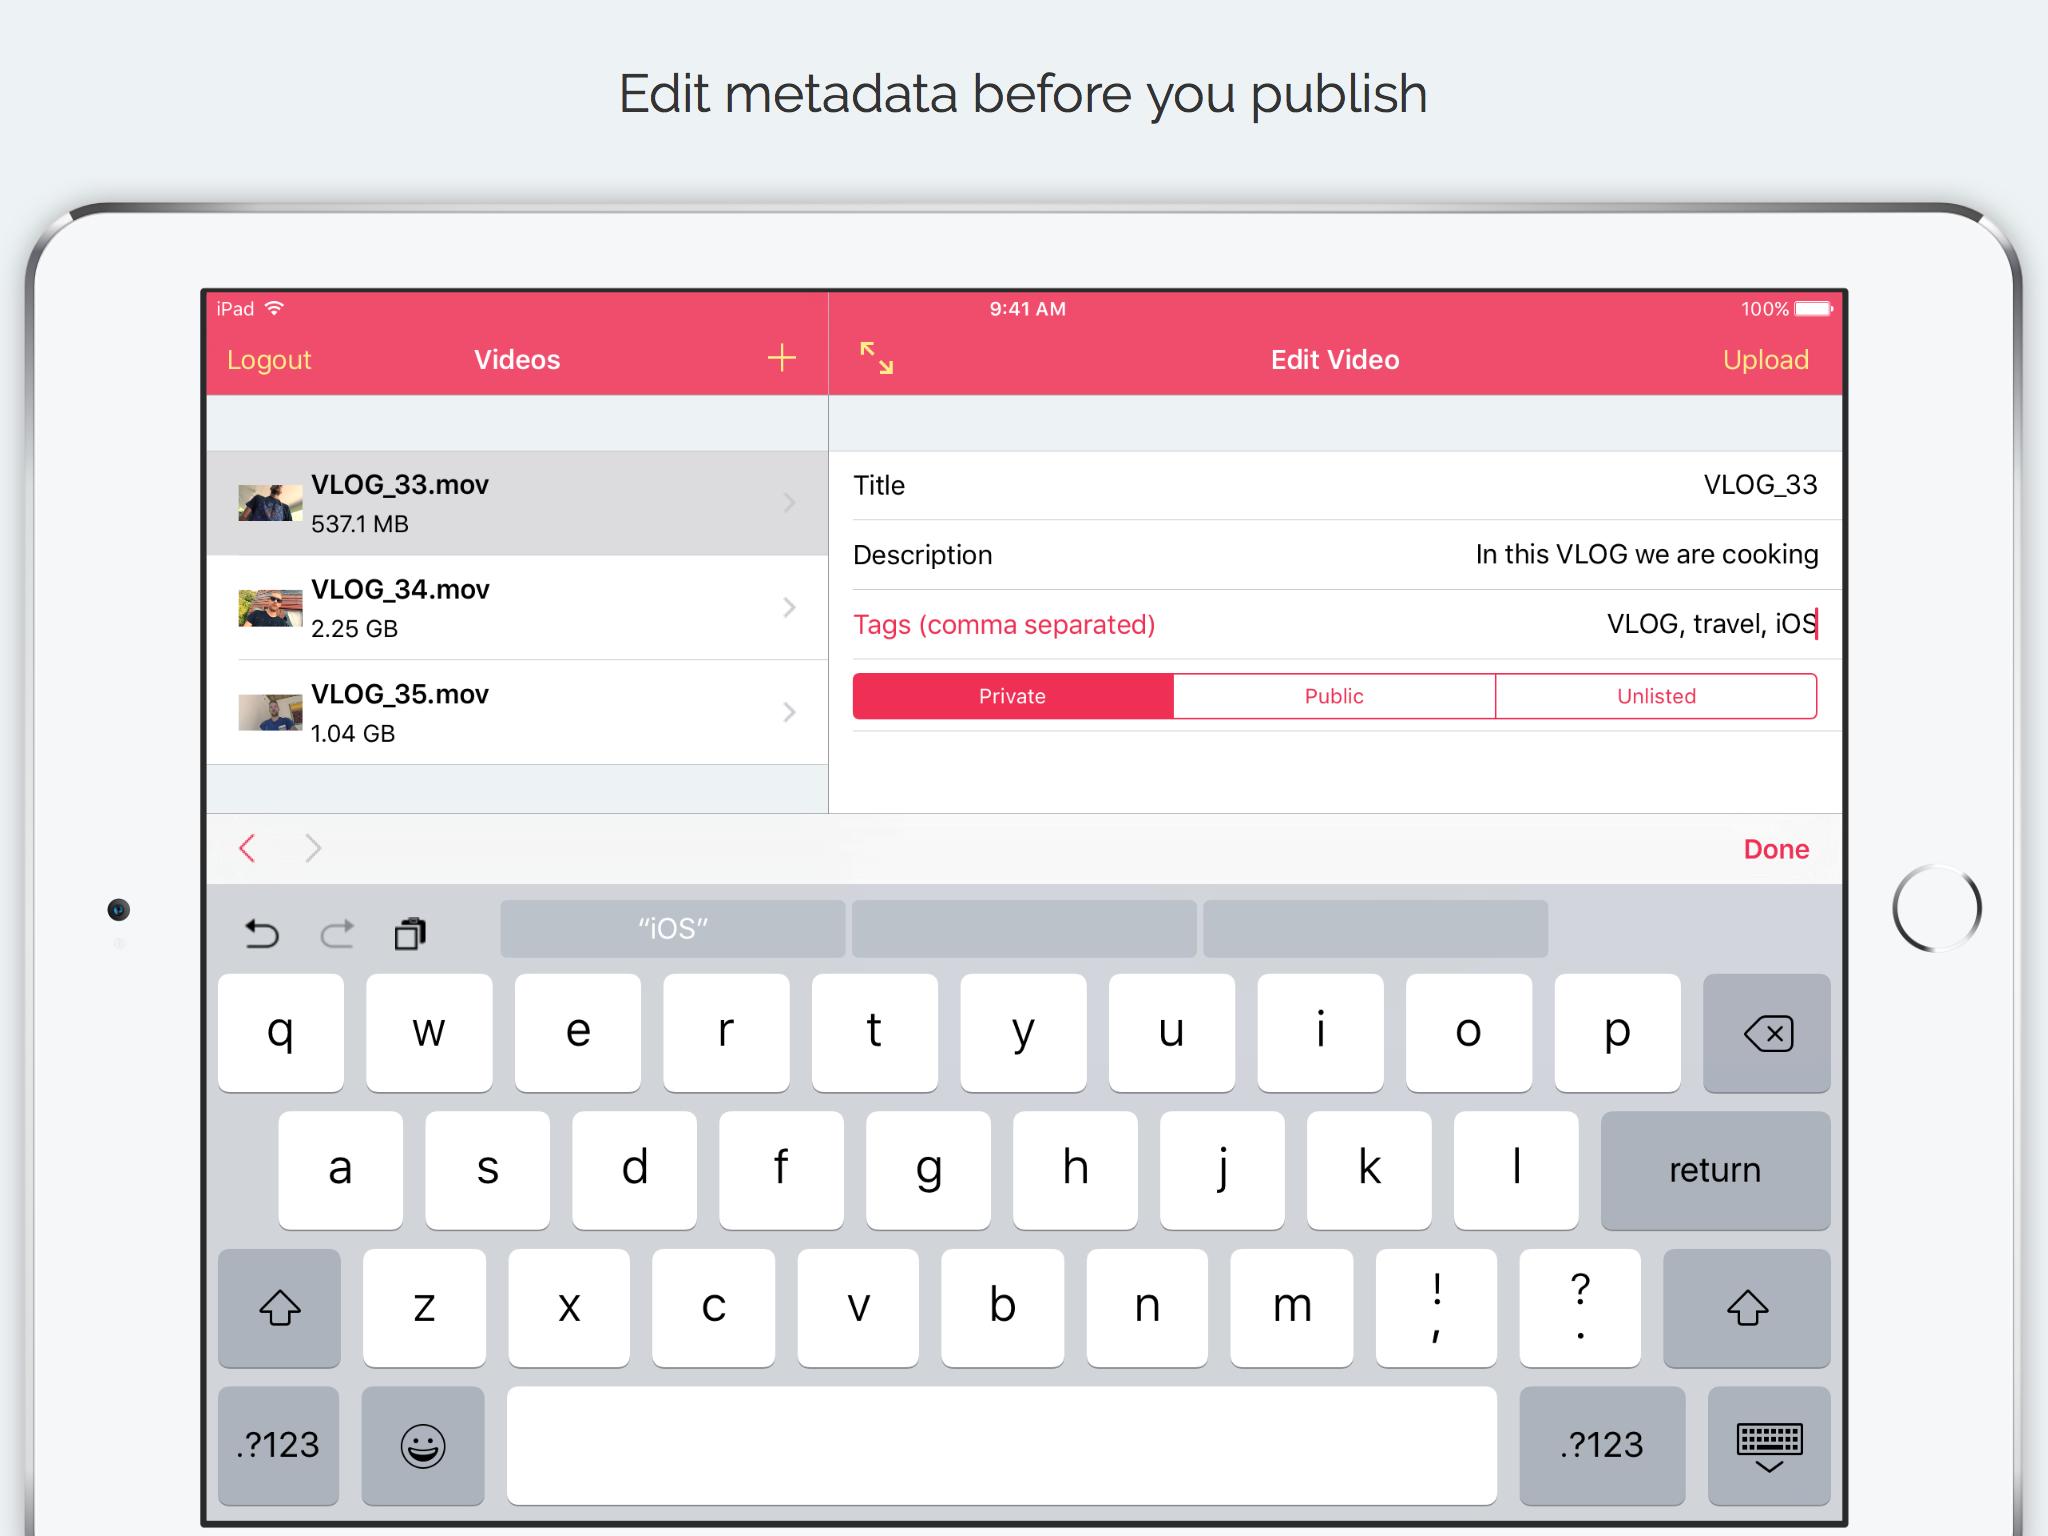Select the VLOG_34.mov thumbnail

click(x=270, y=608)
